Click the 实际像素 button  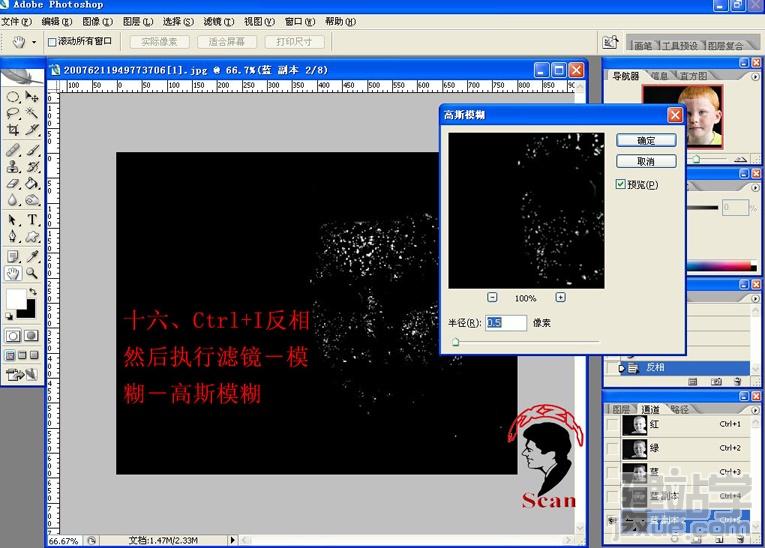[x=159, y=42]
